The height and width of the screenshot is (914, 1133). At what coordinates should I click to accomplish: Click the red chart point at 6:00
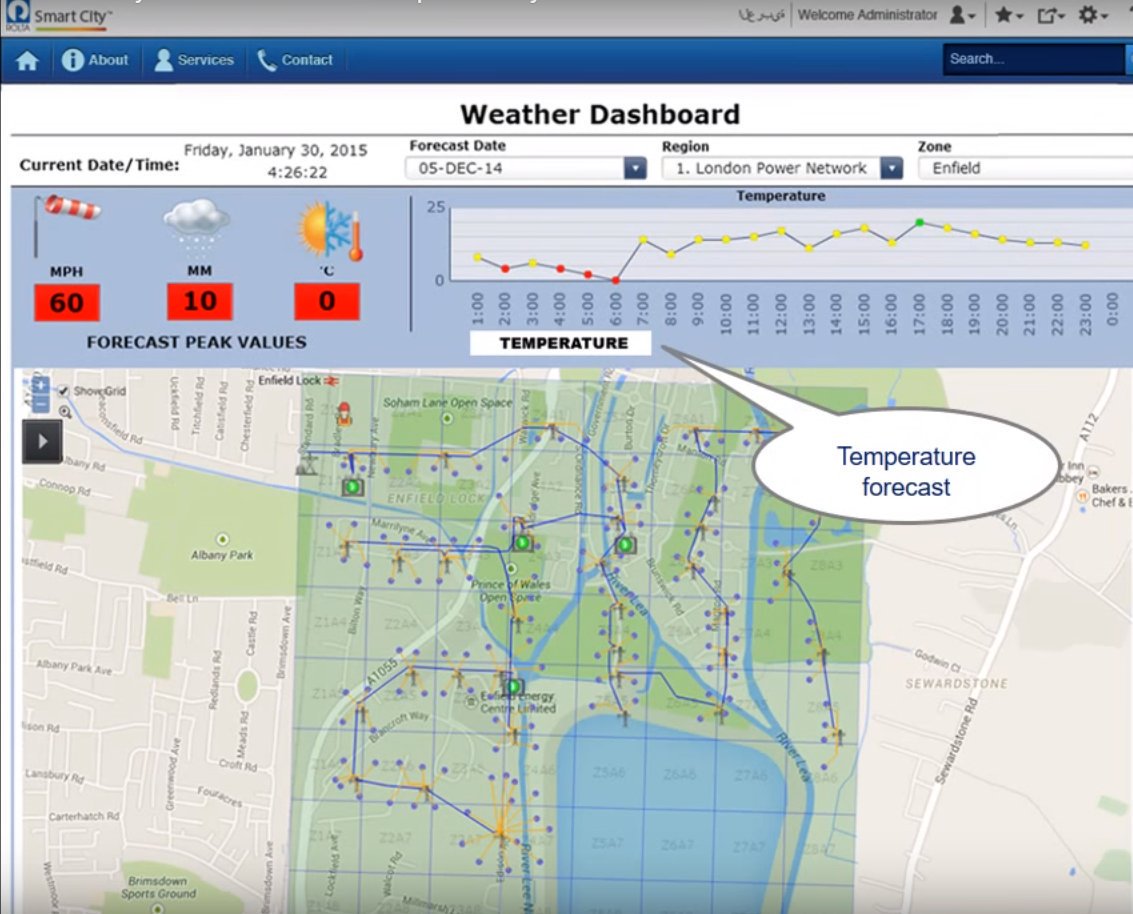[x=616, y=280]
